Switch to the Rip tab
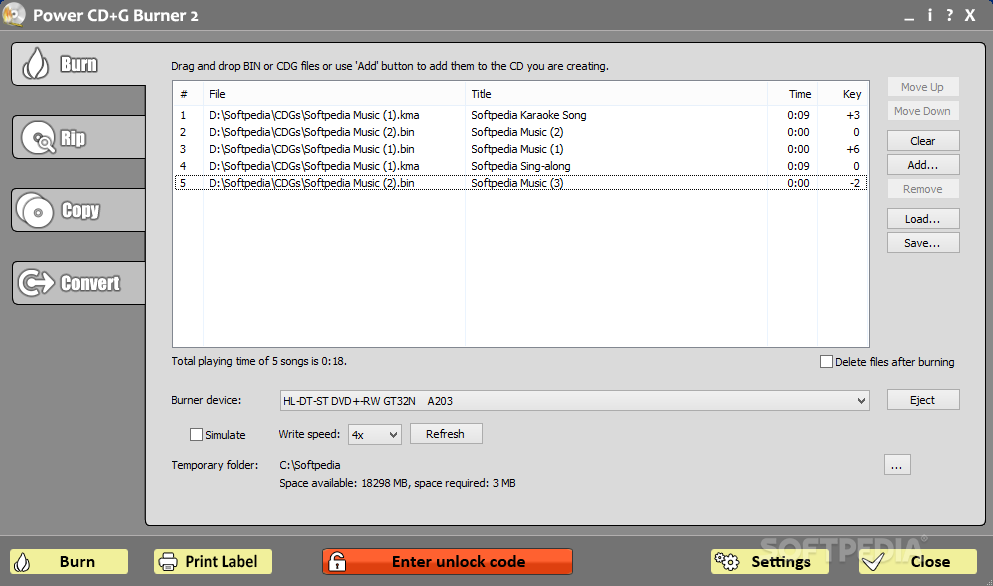This screenshot has width=993, height=586. pyautogui.click(x=79, y=137)
